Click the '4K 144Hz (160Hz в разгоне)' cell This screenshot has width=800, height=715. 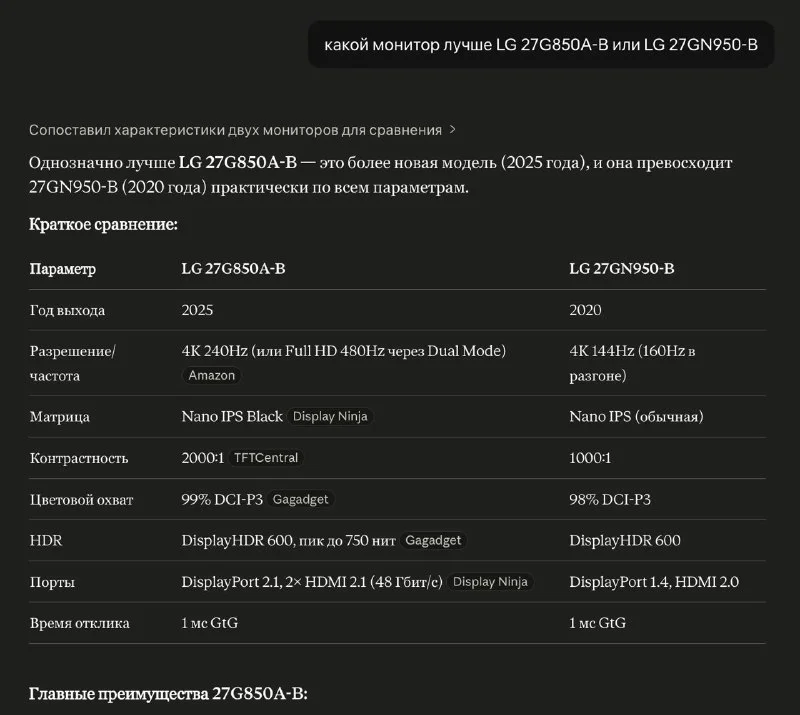point(632,363)
